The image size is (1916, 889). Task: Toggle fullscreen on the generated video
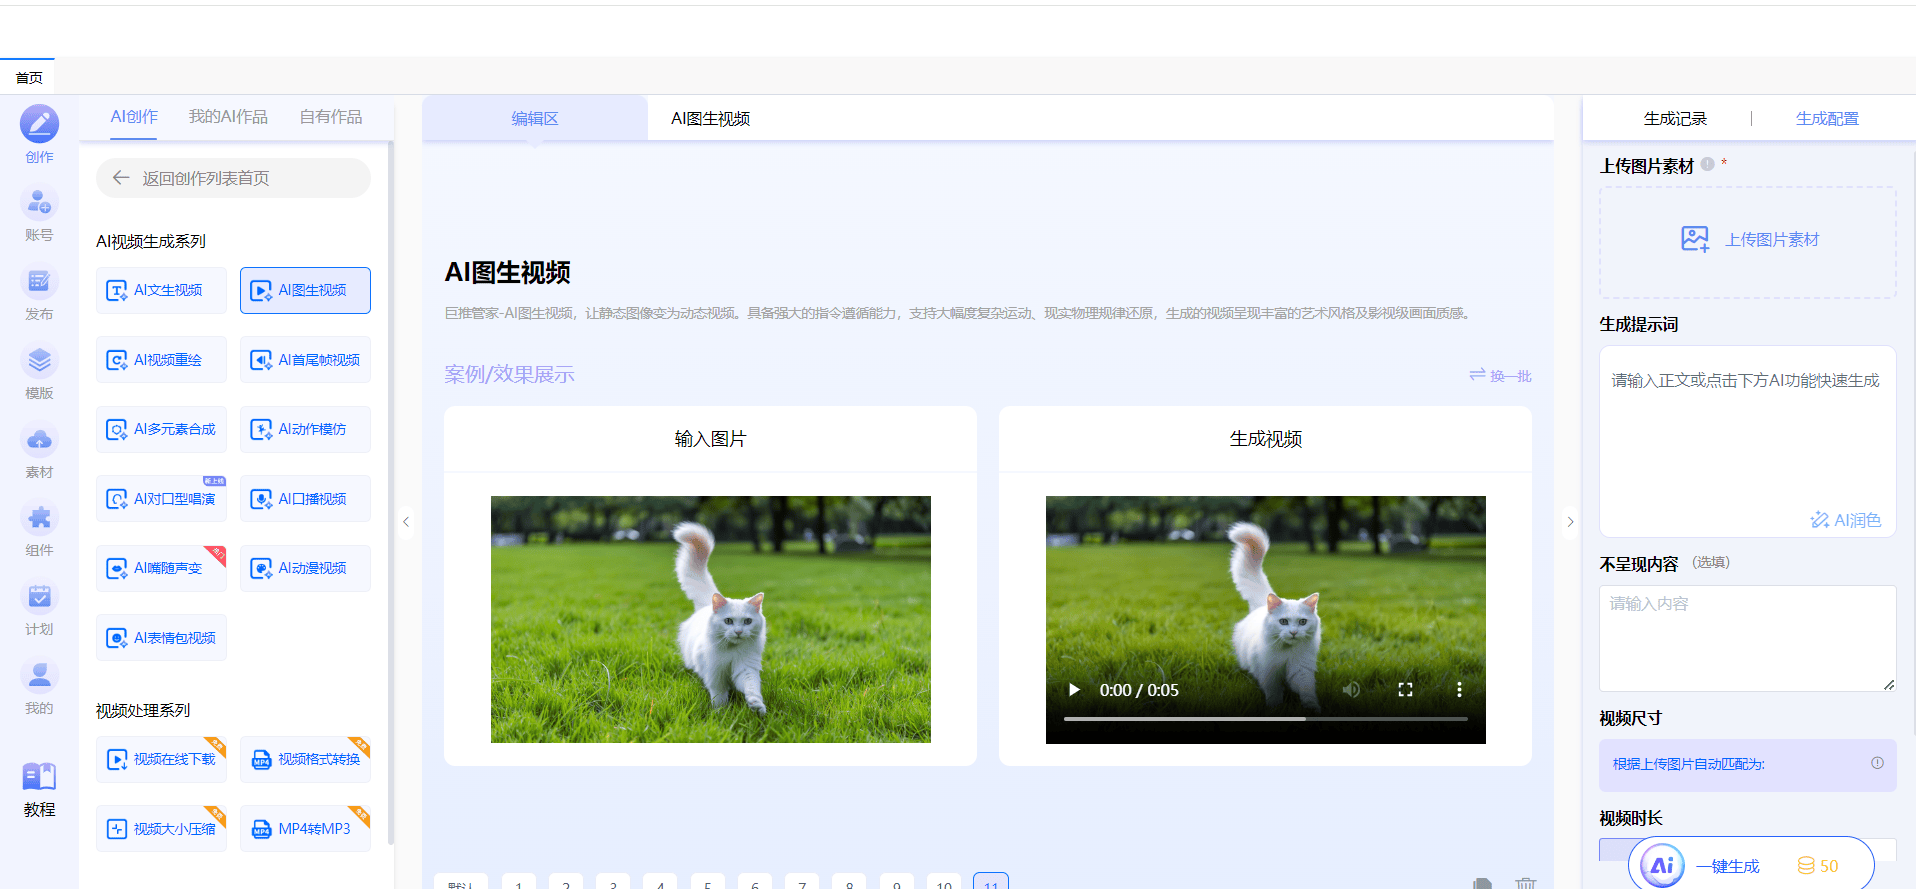pos(1405,690)
